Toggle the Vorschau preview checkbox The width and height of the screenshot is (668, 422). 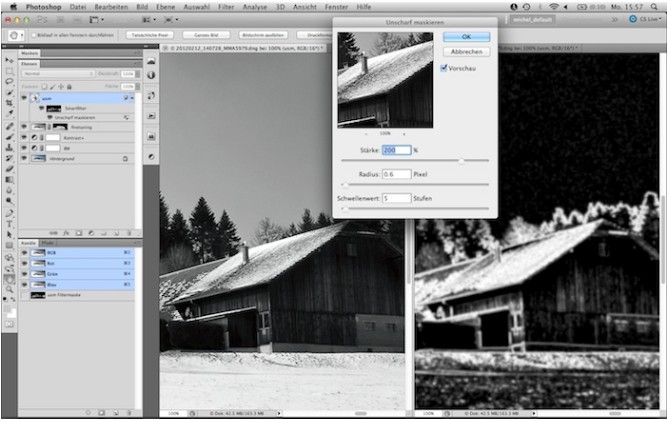(444, 68)
